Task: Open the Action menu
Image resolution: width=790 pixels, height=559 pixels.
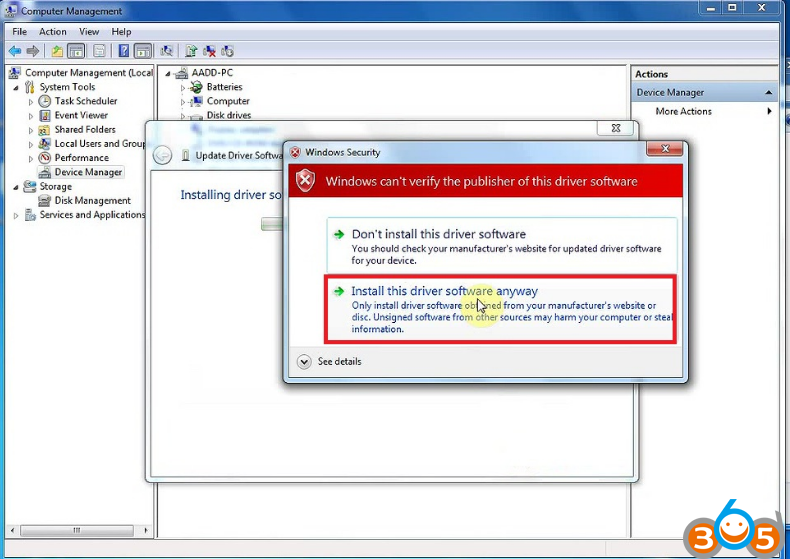Action: pos(53,32)
